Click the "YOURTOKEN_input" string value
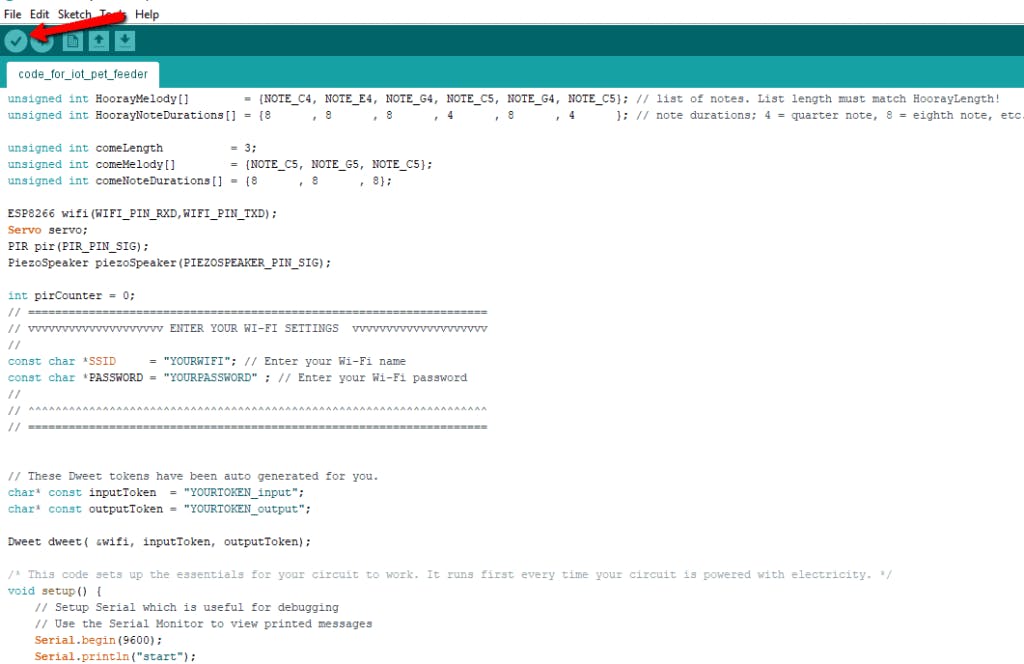The width and height of the screenshot is (1024, 664). (240, 493)
